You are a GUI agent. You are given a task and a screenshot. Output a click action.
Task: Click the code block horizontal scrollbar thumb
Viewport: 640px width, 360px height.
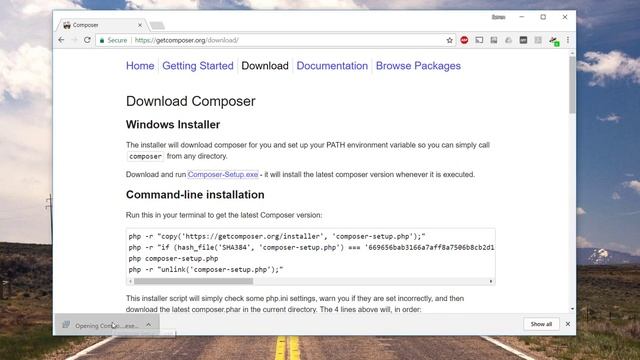[193, 281]
